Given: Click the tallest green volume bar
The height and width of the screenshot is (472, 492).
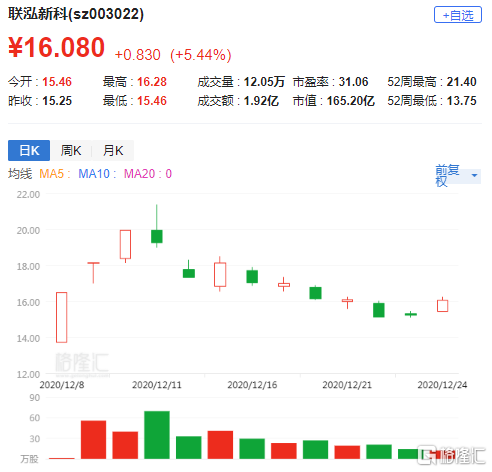Looking at the screenshot, I should [x=157, y=435].
